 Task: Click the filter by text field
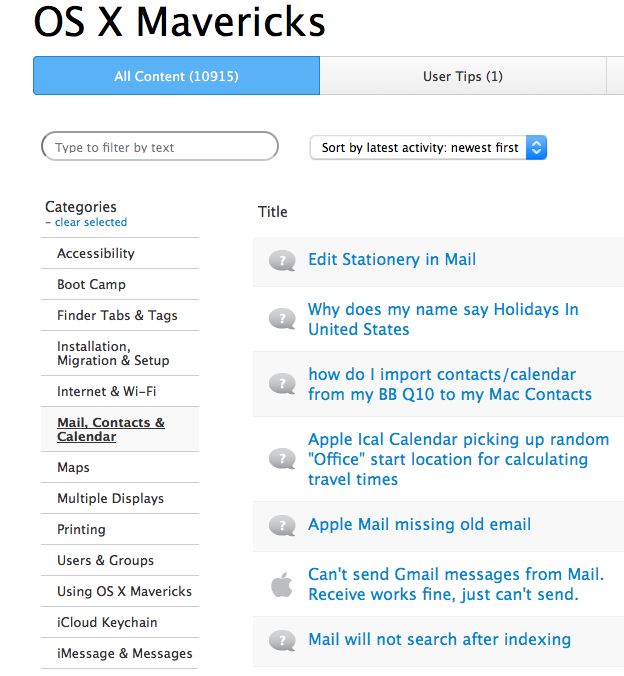160,147
